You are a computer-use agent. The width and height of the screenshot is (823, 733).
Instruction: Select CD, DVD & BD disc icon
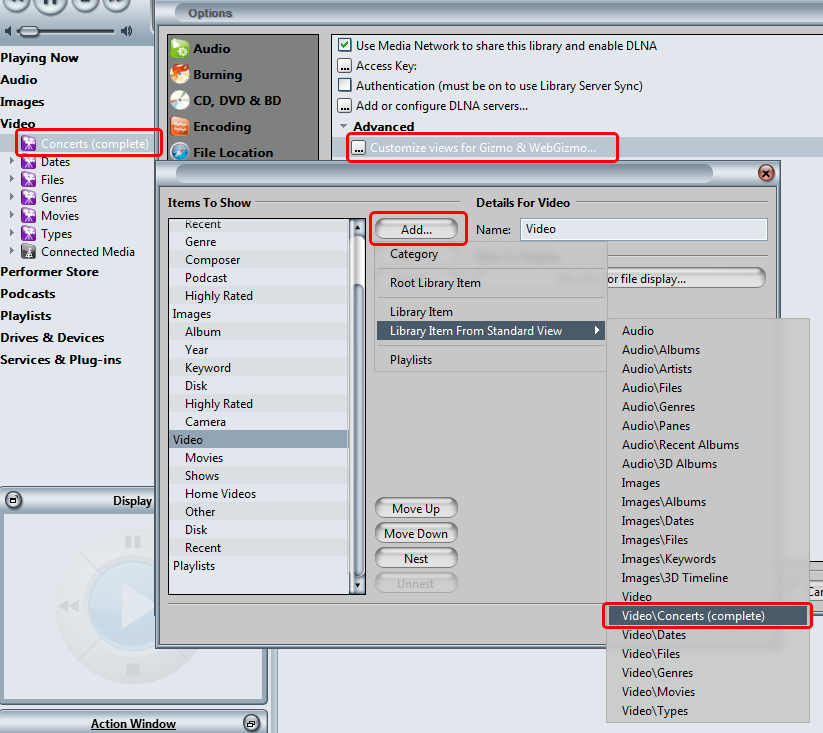pos(180,100)
